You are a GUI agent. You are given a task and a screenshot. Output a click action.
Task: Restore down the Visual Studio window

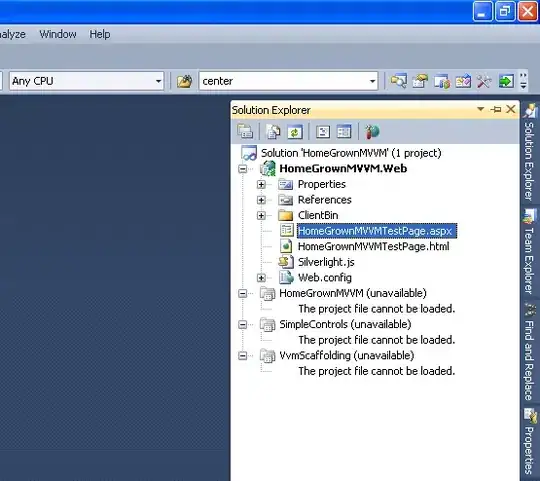click(505, 11)
